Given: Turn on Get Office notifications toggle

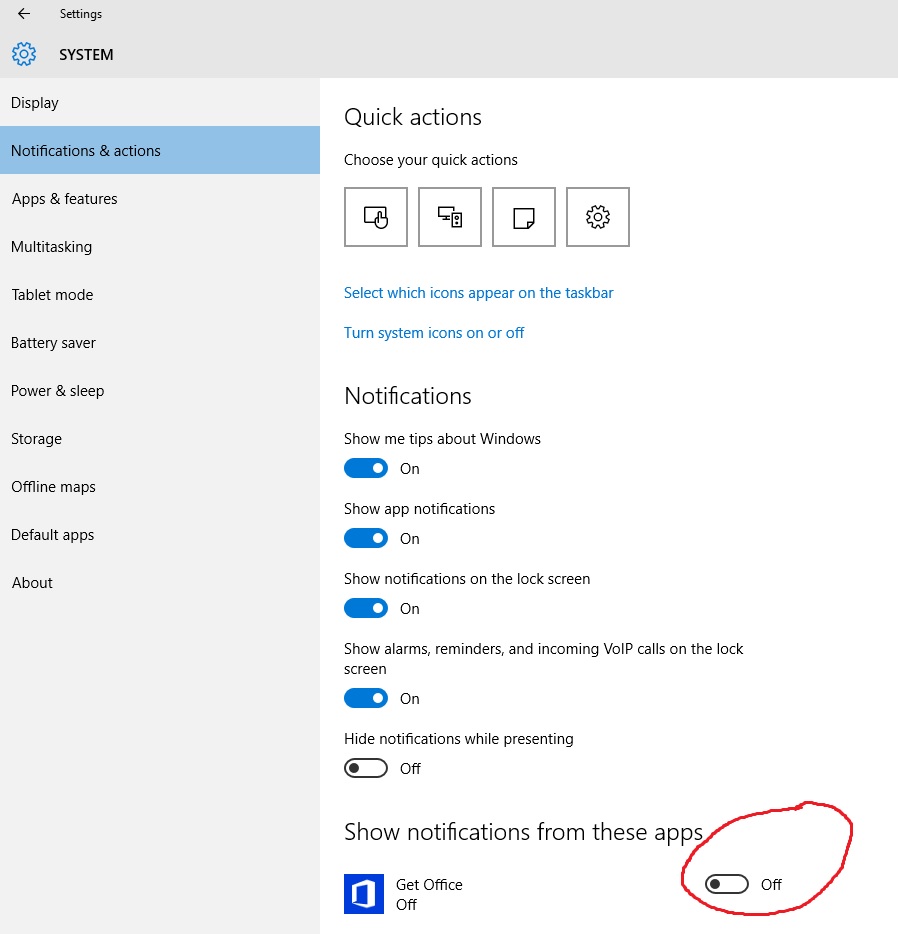Looking at the screenshot, I should [x=726, y=884].
